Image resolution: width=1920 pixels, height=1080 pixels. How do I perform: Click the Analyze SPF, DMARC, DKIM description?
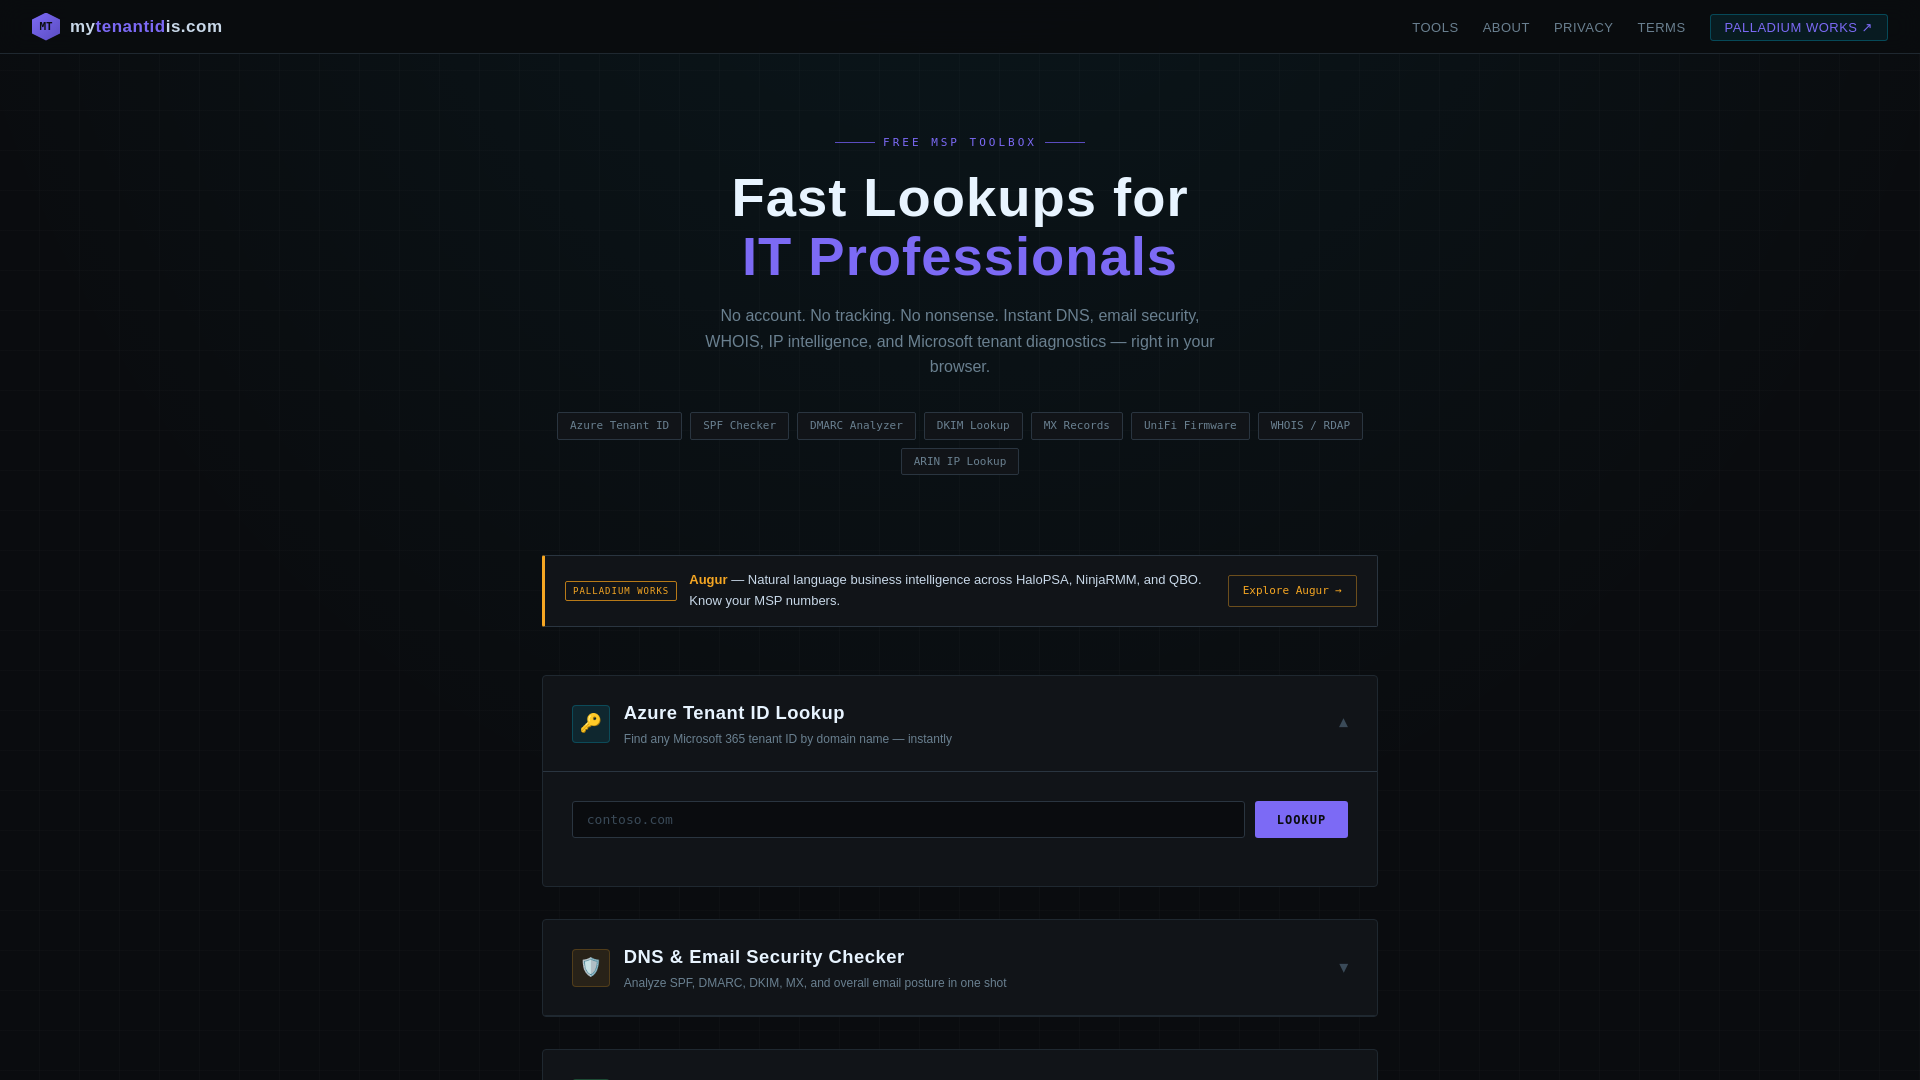click(815, 983)
